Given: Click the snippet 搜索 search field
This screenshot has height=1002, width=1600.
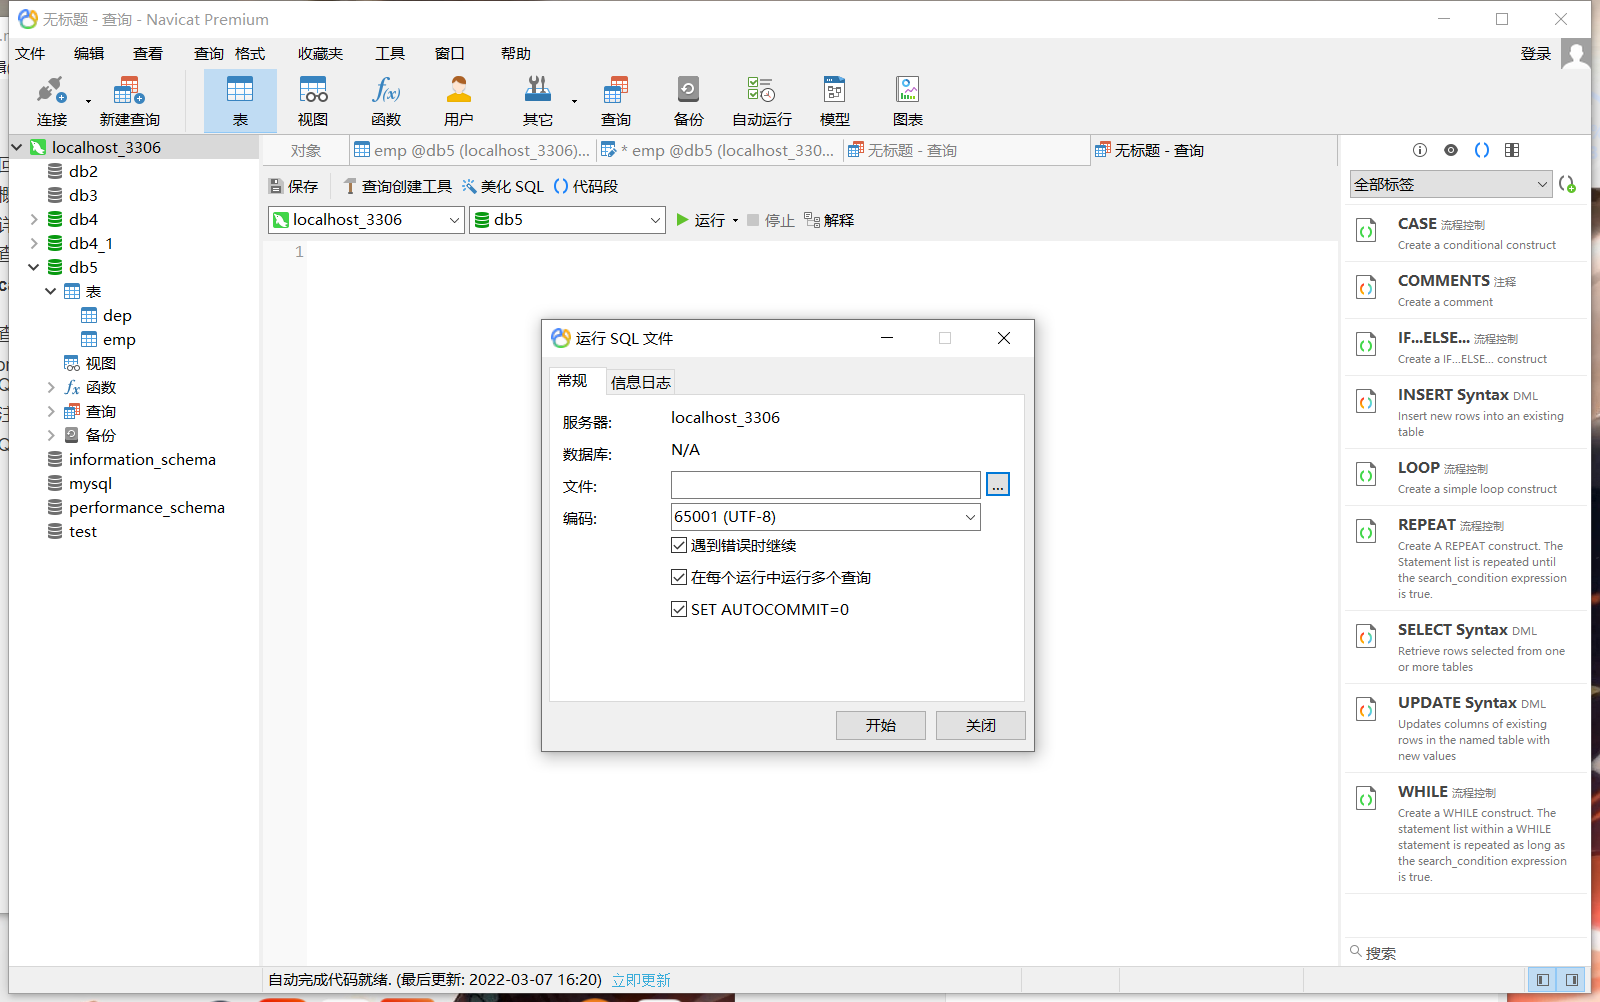Looking at the screenshot, I should point(1465,953).
